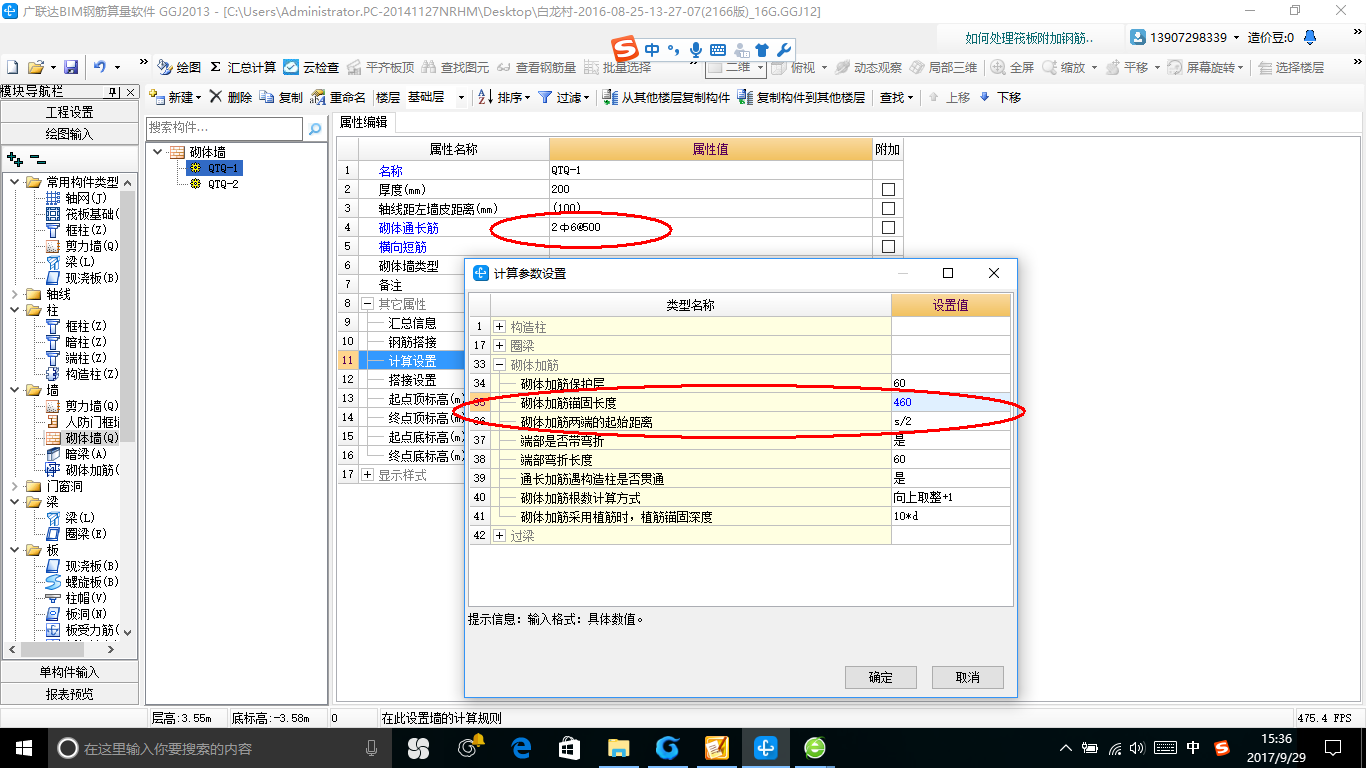Open 绘图输入 navigator section

pos(70,133)
